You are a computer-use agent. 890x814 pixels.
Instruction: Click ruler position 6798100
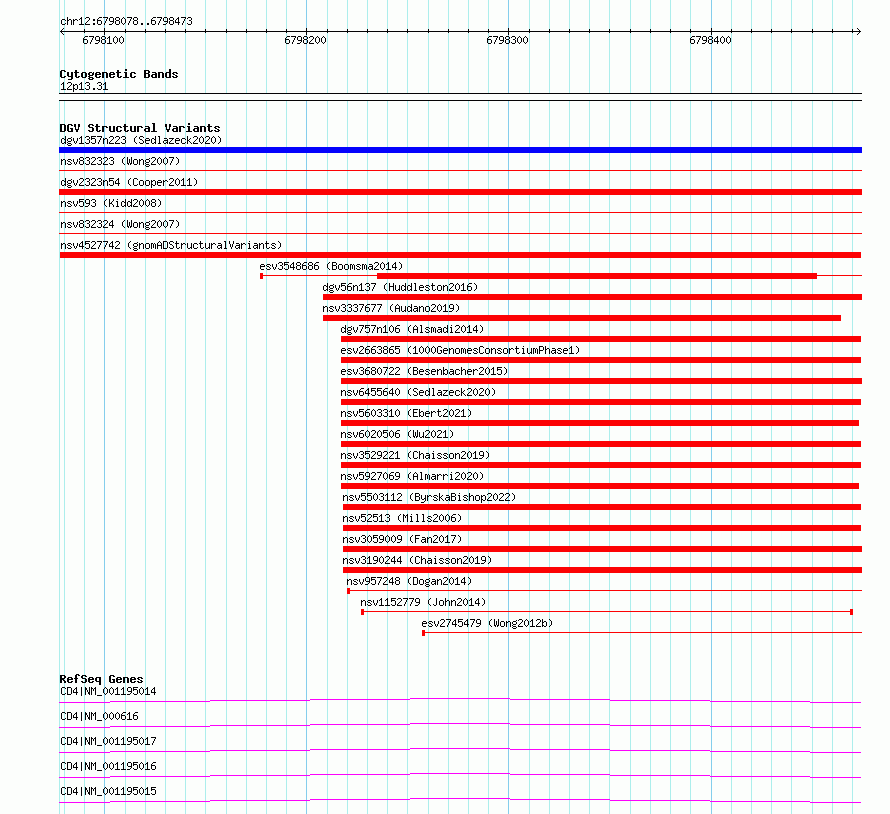[103, 40]
